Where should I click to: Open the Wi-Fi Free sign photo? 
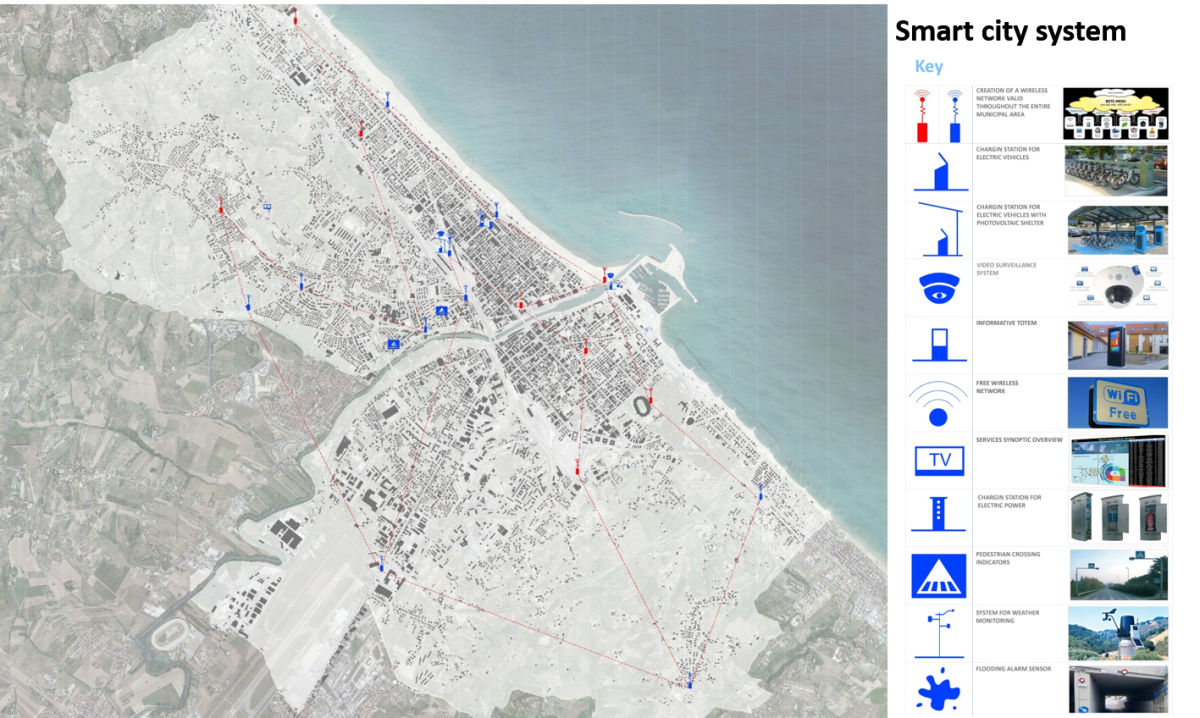click(x=1117, y=403)
